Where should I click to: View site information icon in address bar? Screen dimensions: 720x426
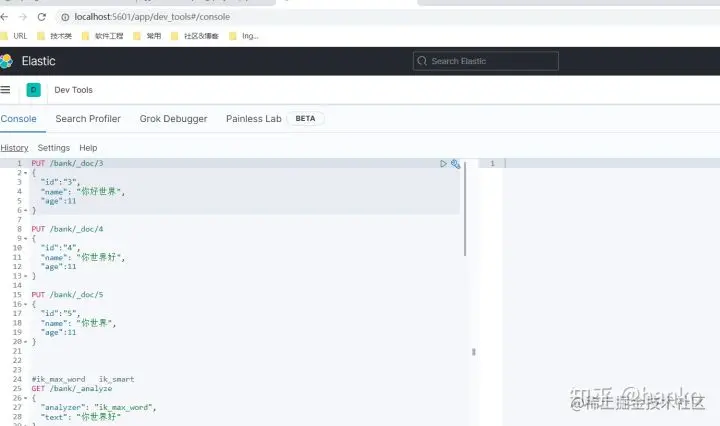pos(65,17)
